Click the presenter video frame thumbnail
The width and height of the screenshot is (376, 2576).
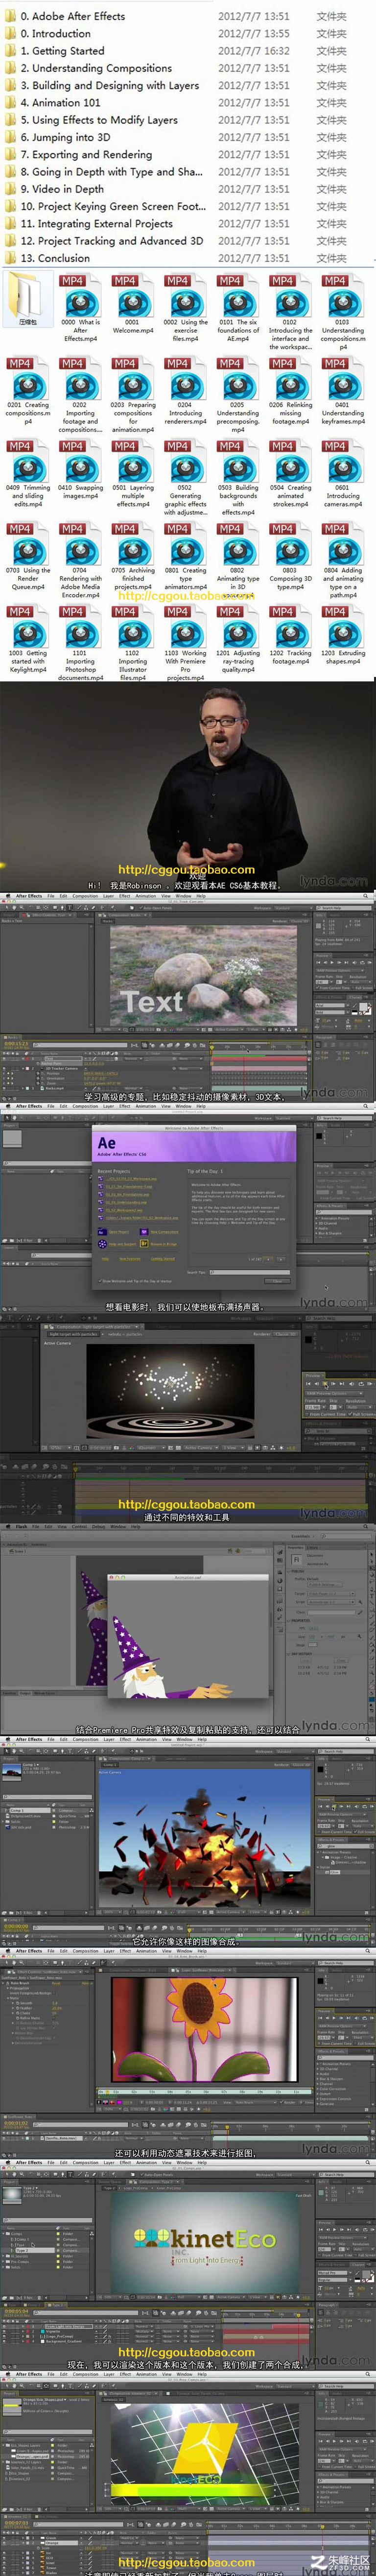tap(188, 787)
